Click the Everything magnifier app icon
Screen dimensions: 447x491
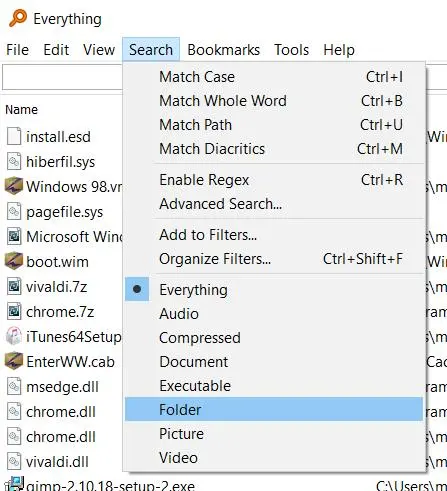point(17,18)
